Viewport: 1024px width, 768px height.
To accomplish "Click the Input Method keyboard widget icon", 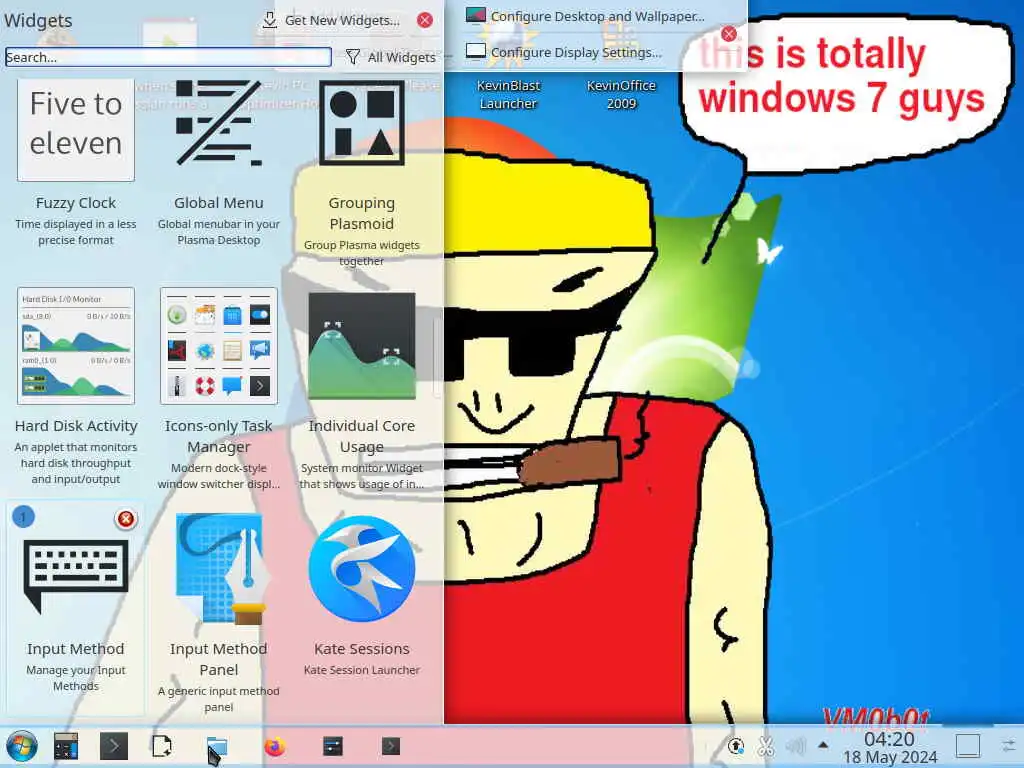I will coord(76,576).
